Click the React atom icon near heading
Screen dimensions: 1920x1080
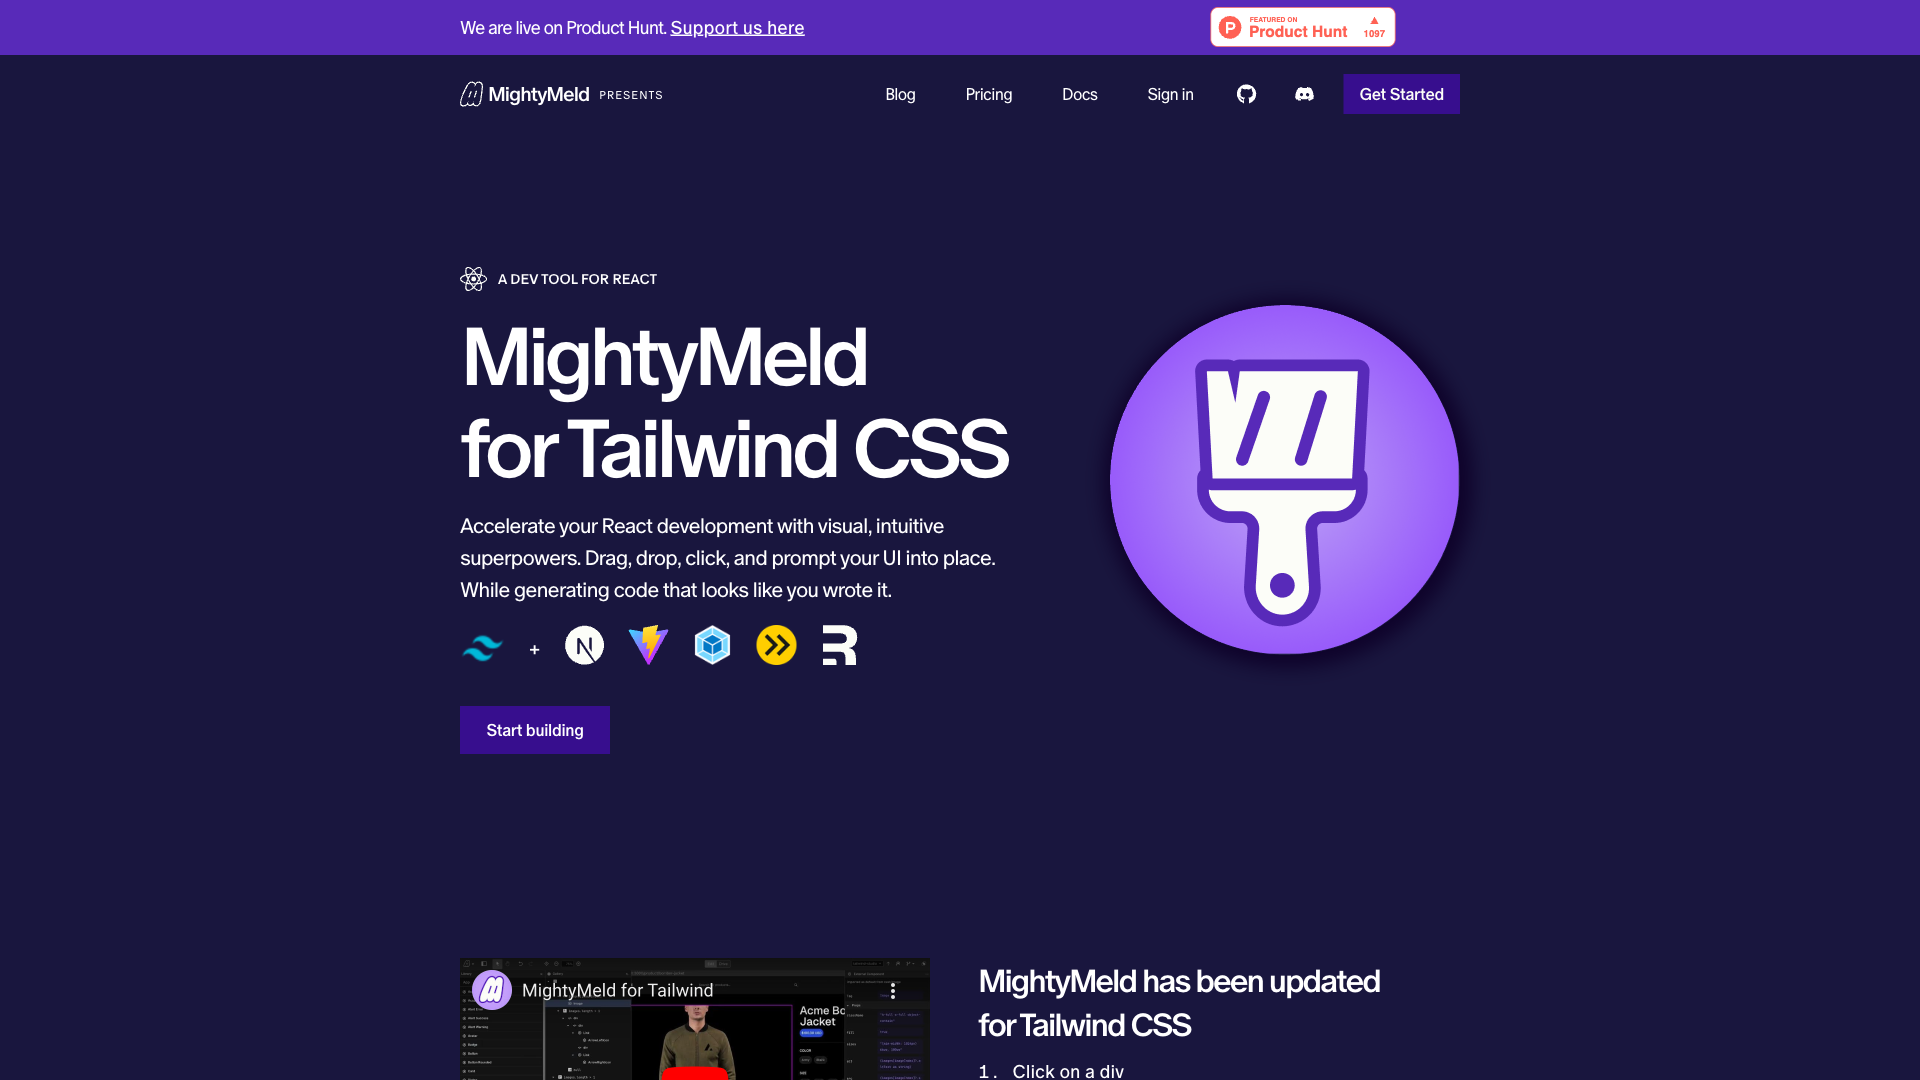[x=473, y=278]
